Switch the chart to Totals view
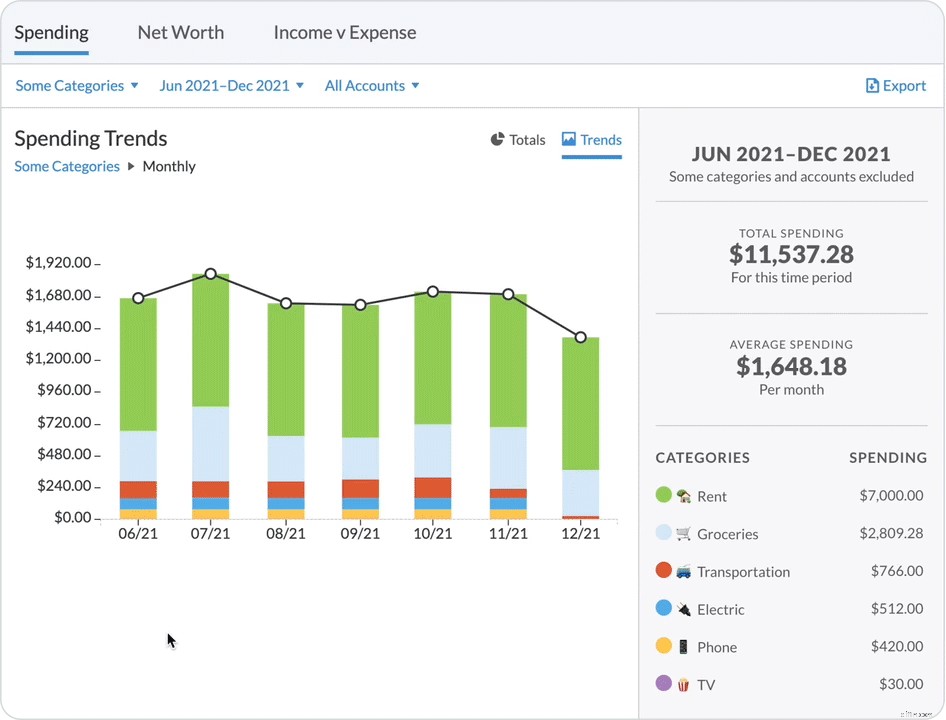Viewport: 946px width, 720px height. click(x=517, y=140)
